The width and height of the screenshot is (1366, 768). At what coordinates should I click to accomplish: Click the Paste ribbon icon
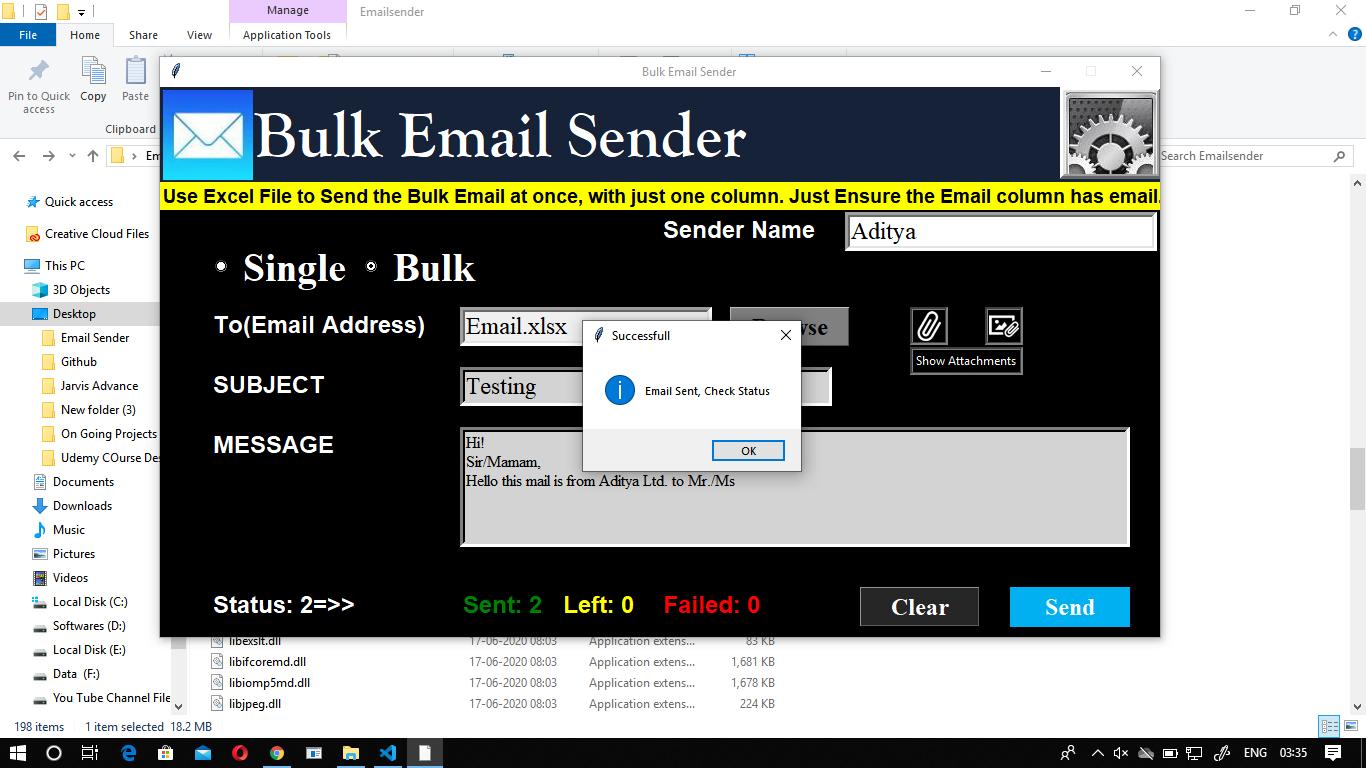pos(135,80)
